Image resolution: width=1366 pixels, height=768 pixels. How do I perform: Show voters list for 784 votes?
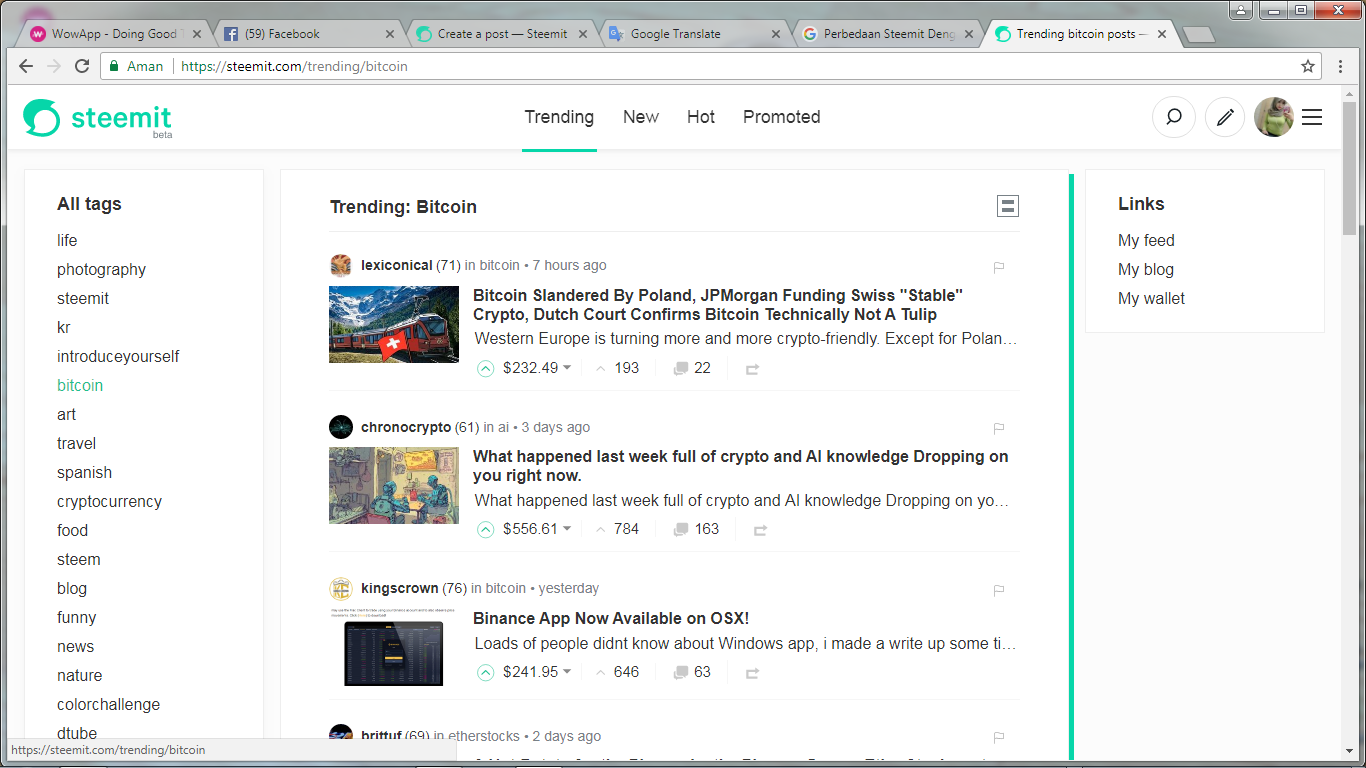point(617,529)
